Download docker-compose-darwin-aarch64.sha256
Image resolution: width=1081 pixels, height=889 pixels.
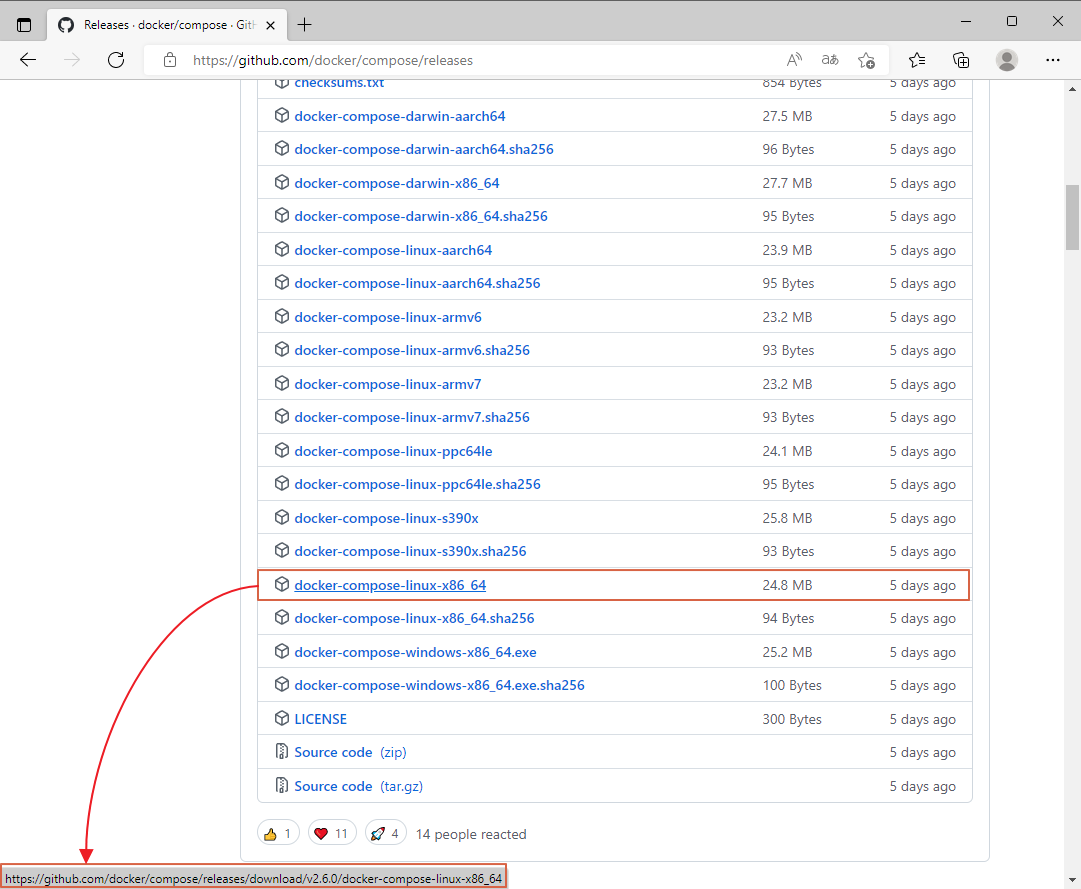pyautogui.click(x=424, y=150)
